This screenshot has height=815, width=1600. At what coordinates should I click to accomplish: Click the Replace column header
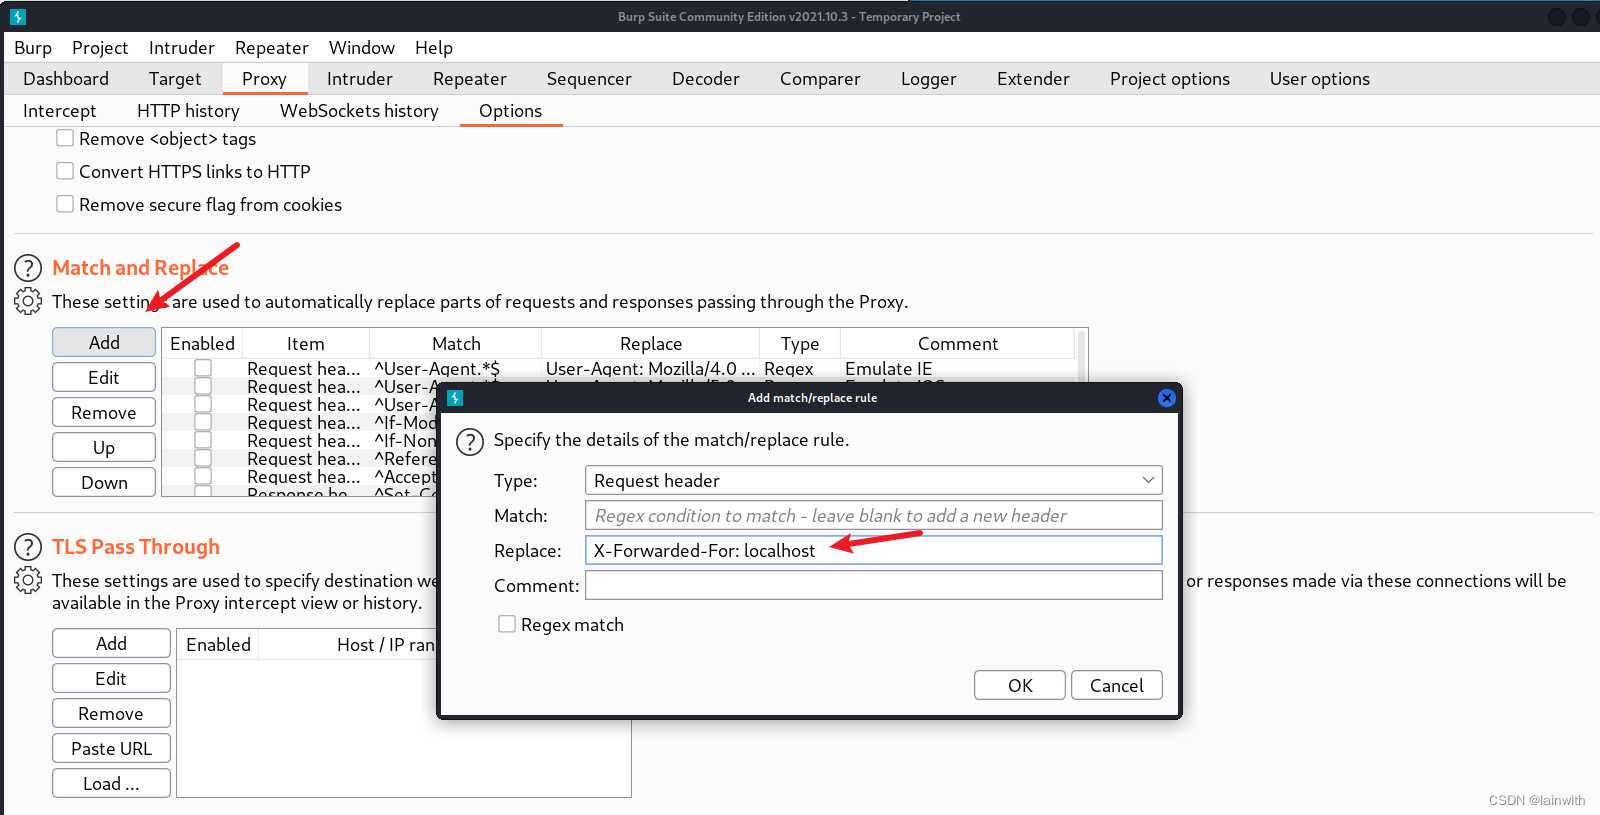coord(651,343)
